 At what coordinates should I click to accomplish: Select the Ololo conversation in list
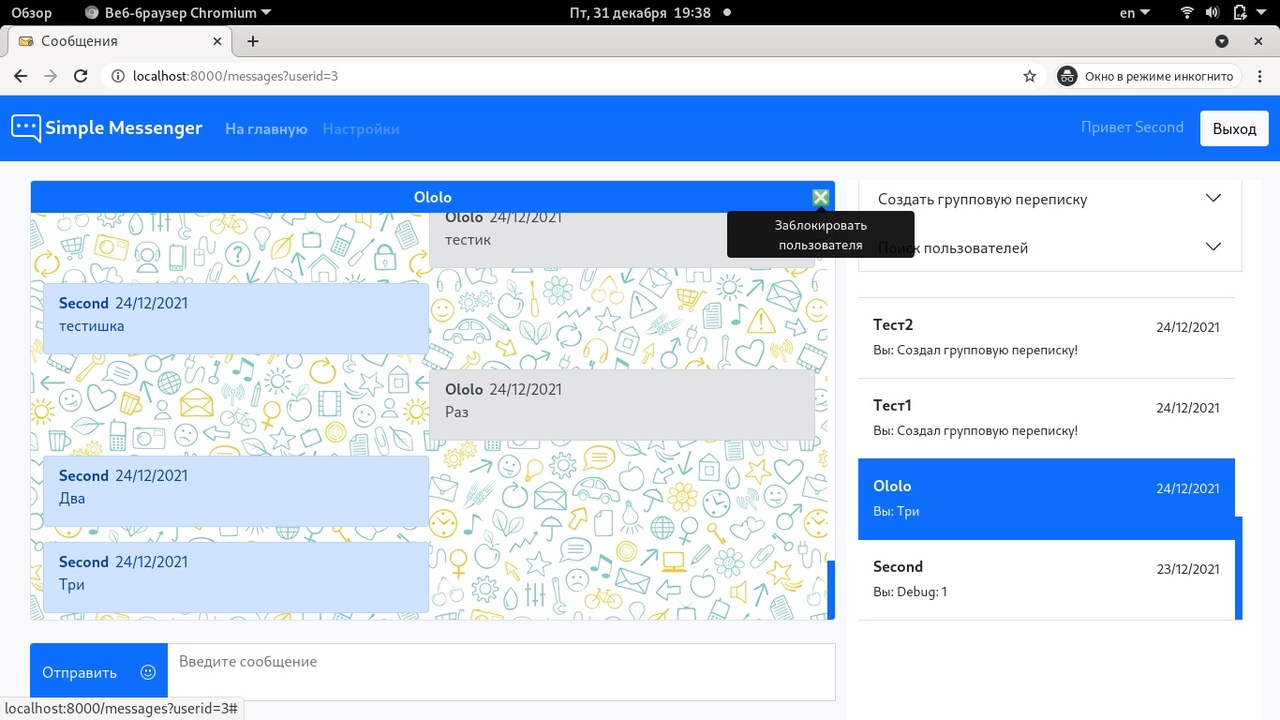pyautogui.click(x=1046, y=498)
